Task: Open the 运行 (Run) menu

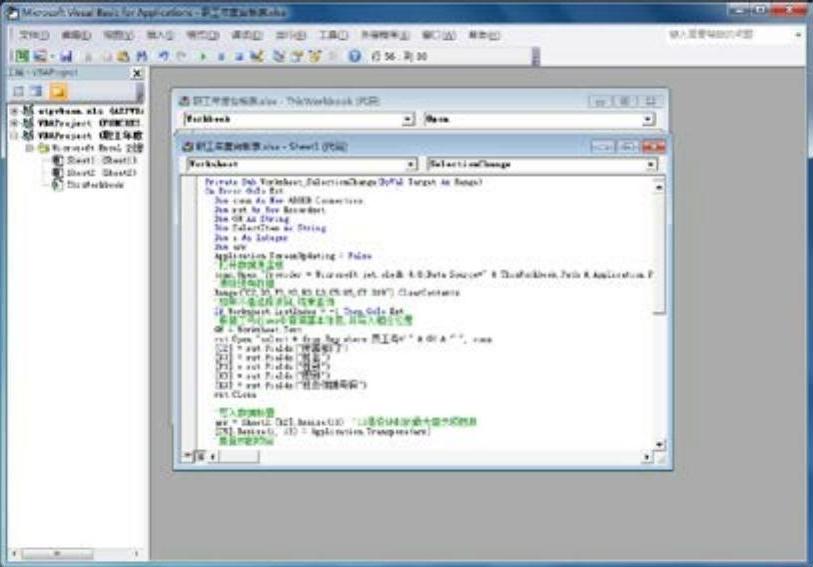Action: (x=290, y=35)
